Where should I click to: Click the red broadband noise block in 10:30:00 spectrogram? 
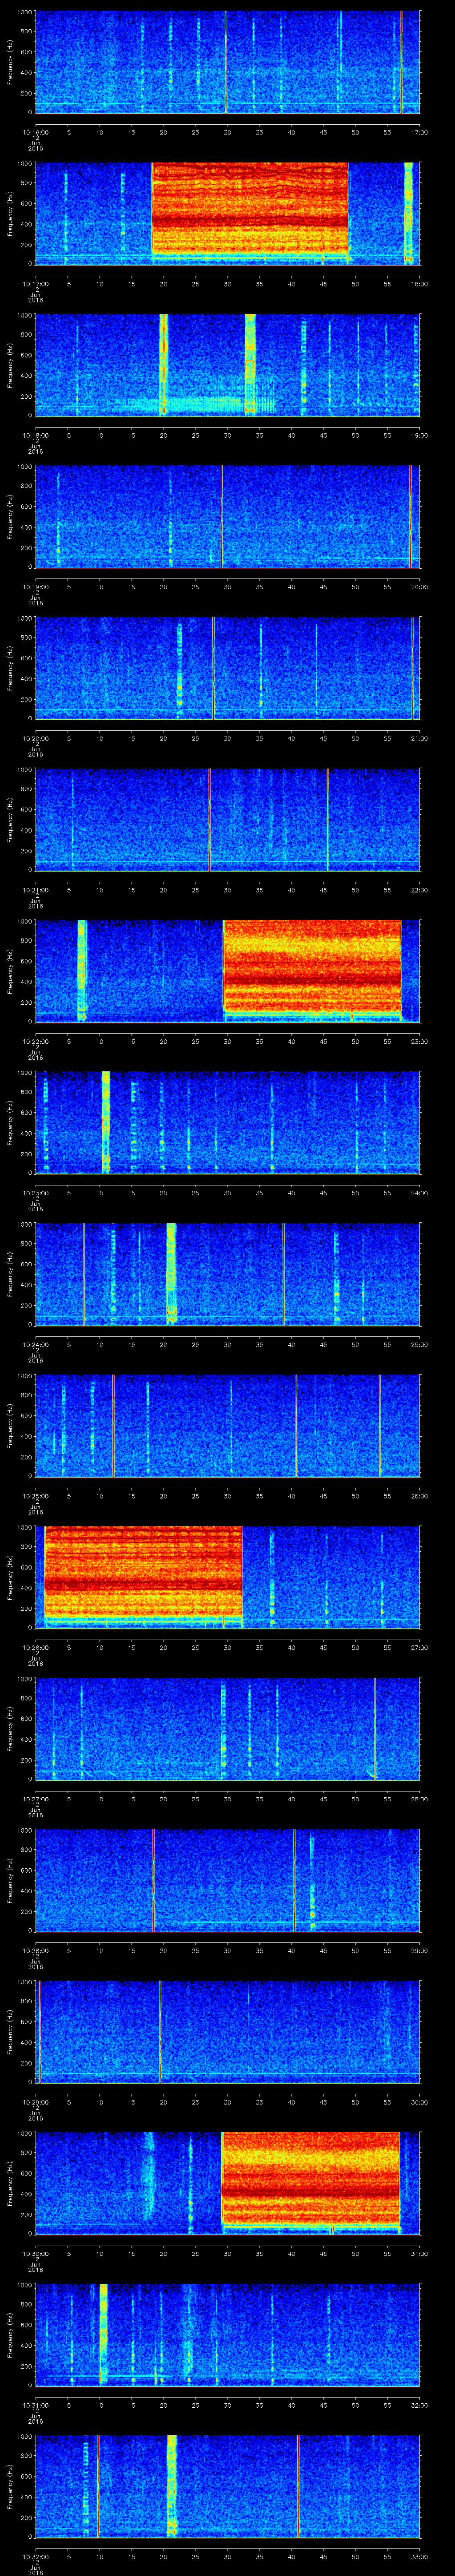[x=310, y=2178]
